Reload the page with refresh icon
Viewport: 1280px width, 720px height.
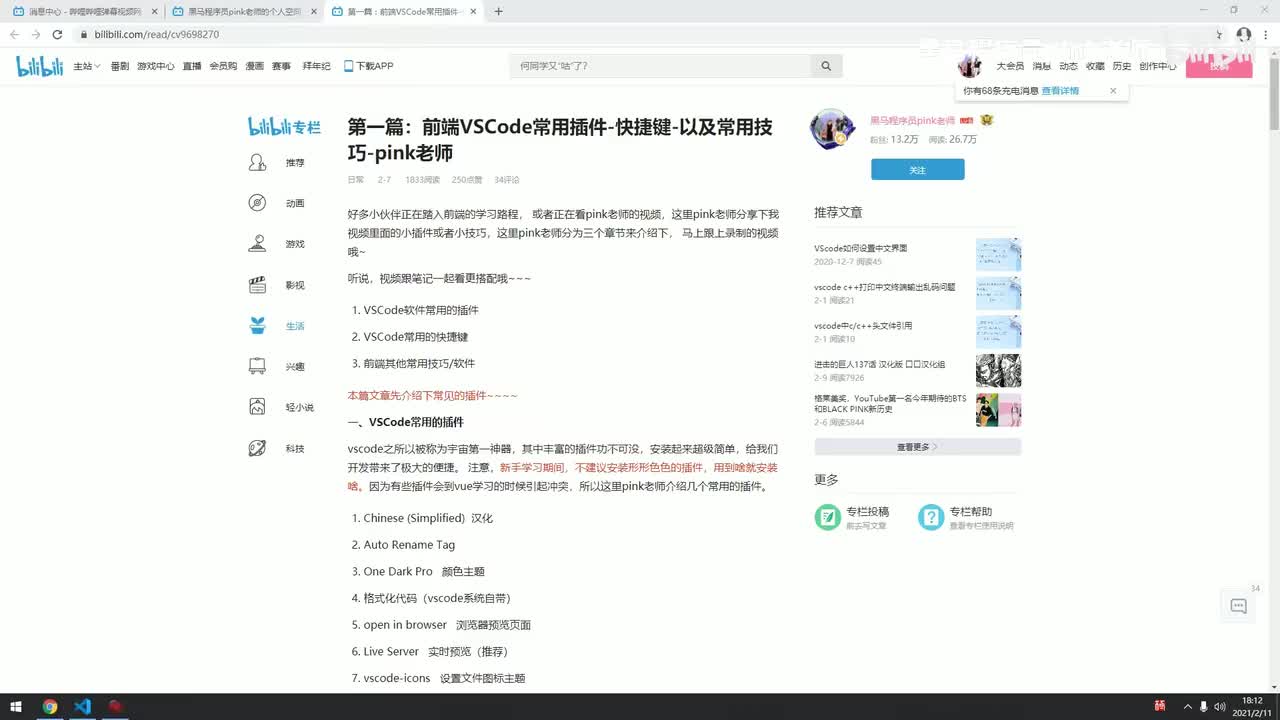(57, 34)
